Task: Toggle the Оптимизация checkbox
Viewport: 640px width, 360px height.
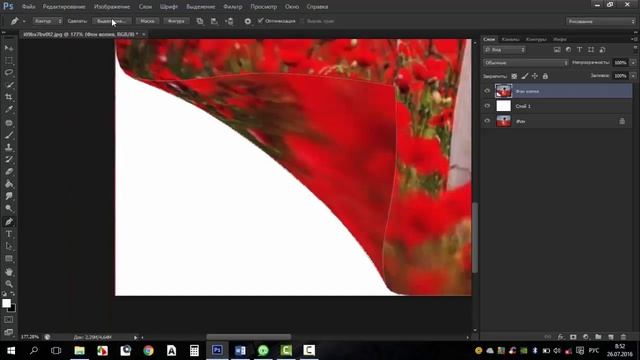Action: [x=260, y=21]
